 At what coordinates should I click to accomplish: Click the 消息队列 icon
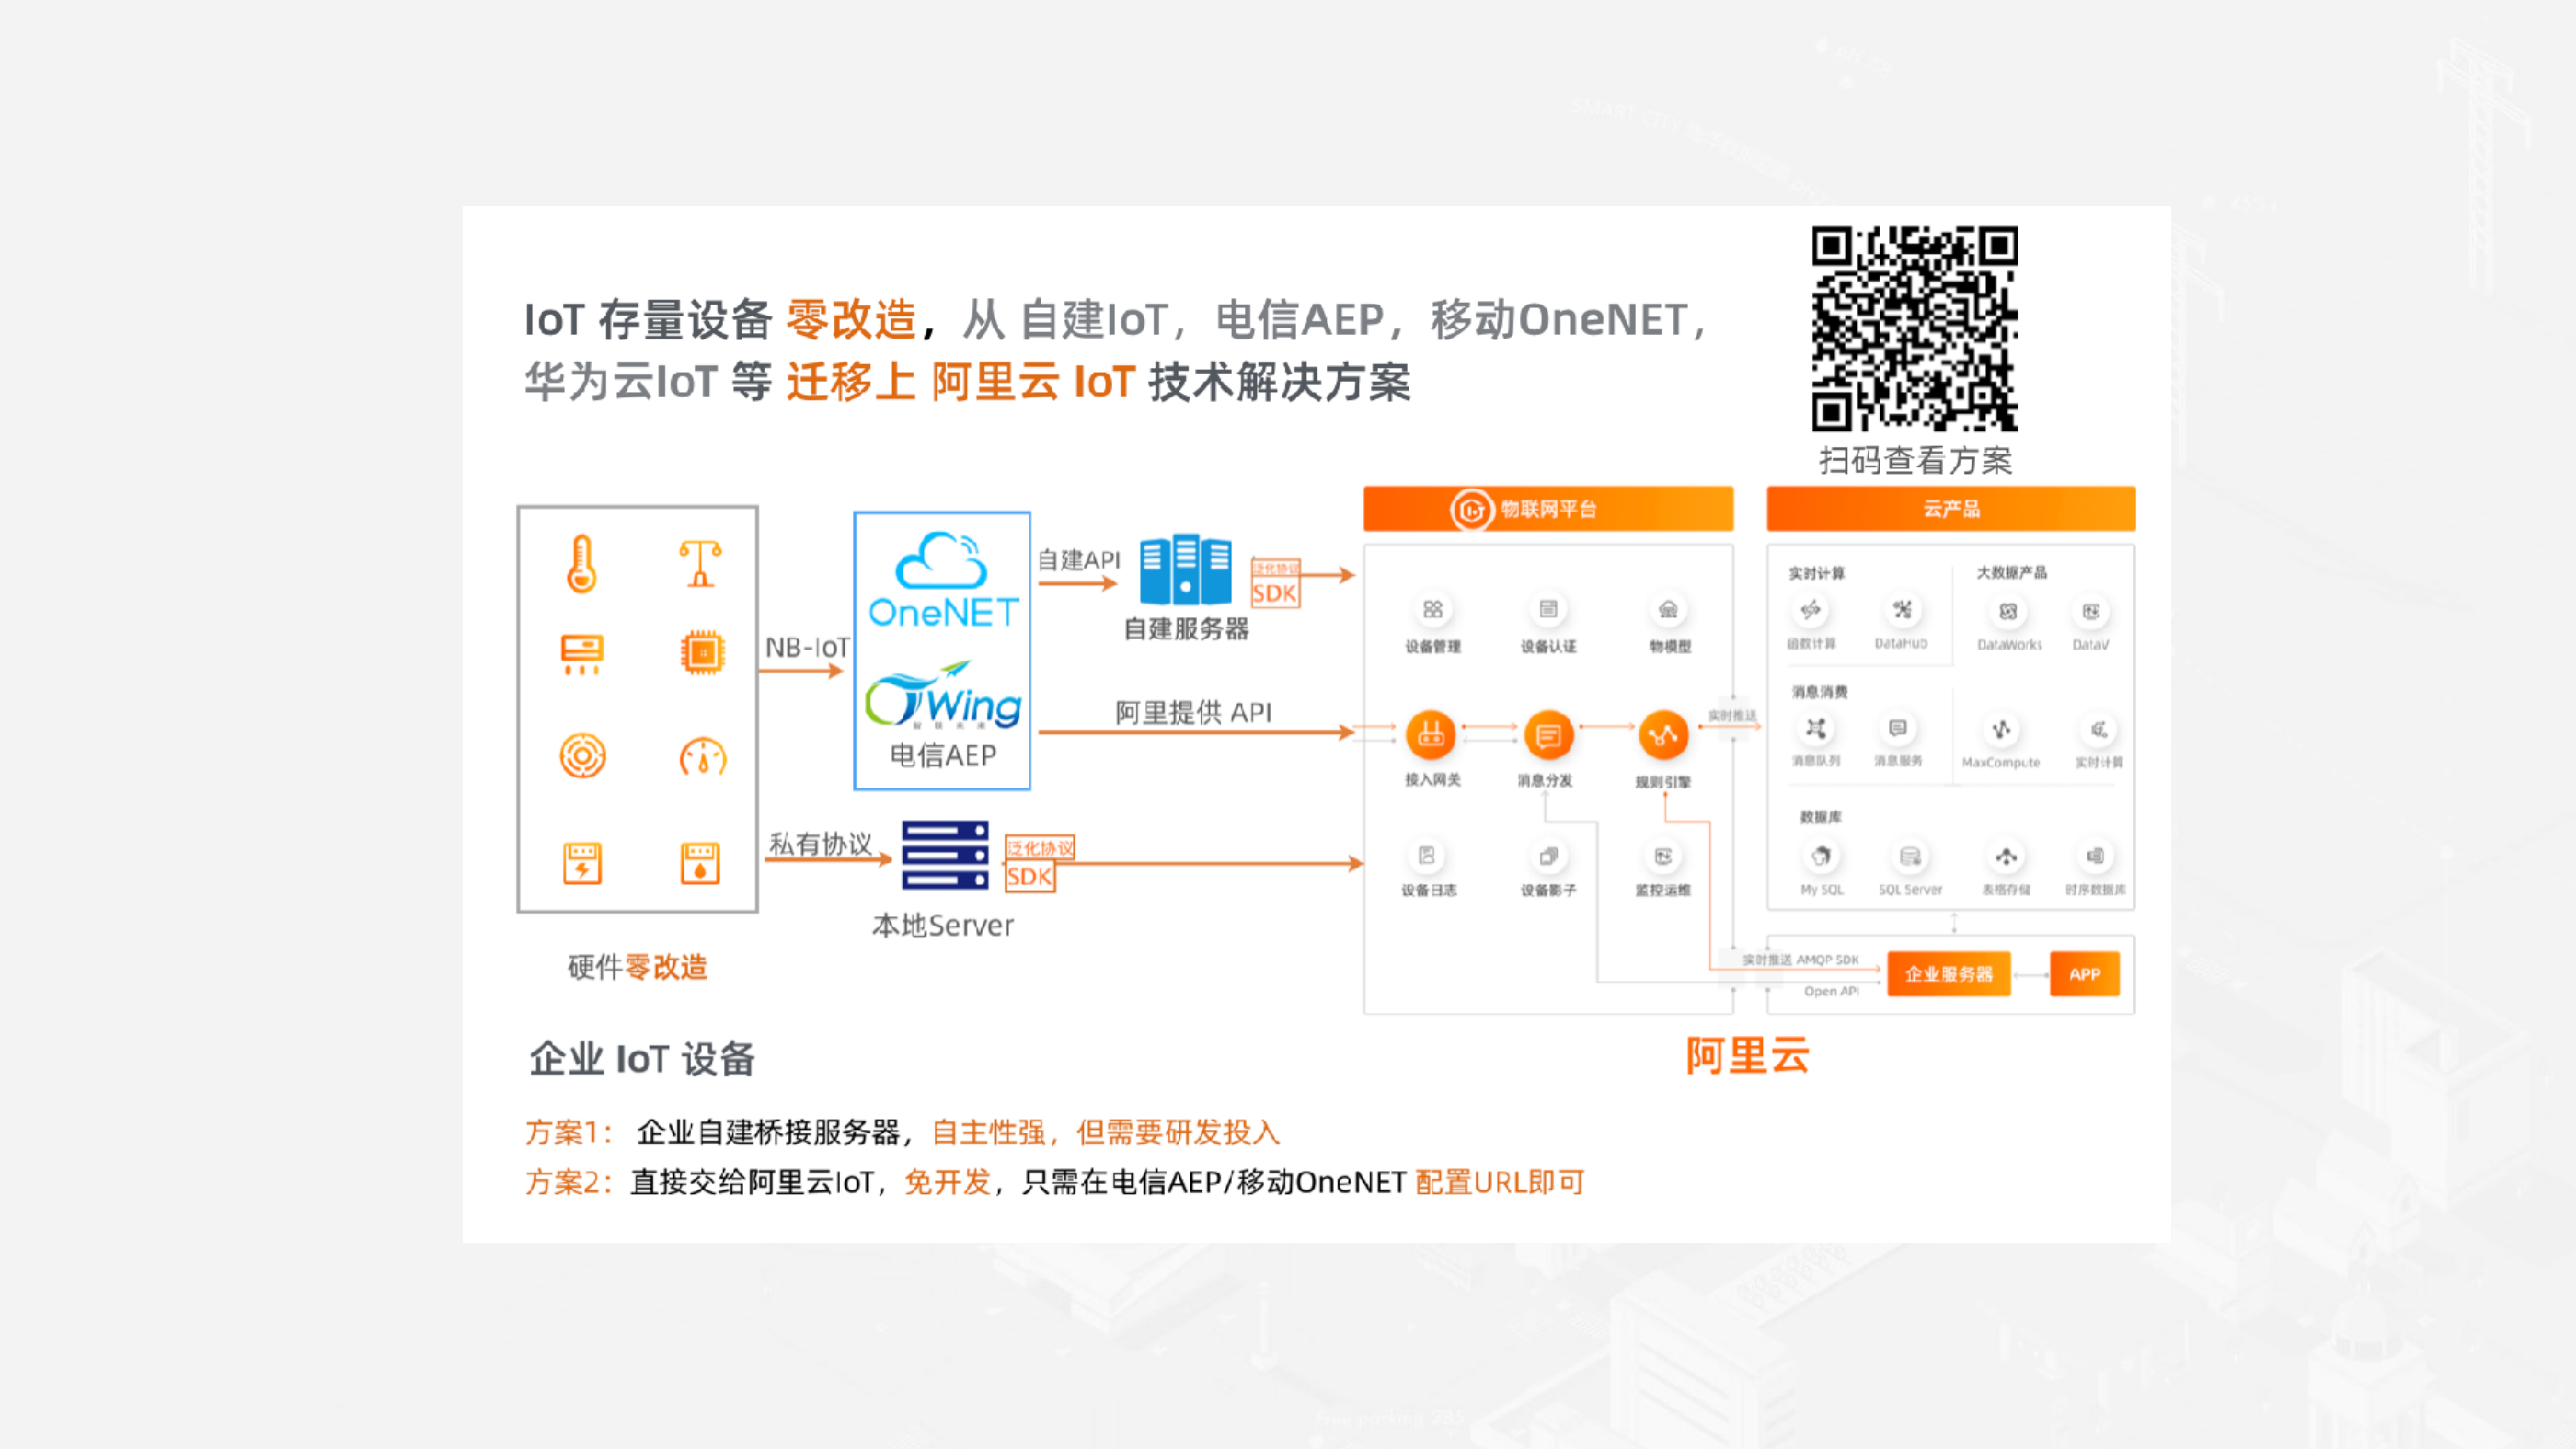tap(1816, 728)
